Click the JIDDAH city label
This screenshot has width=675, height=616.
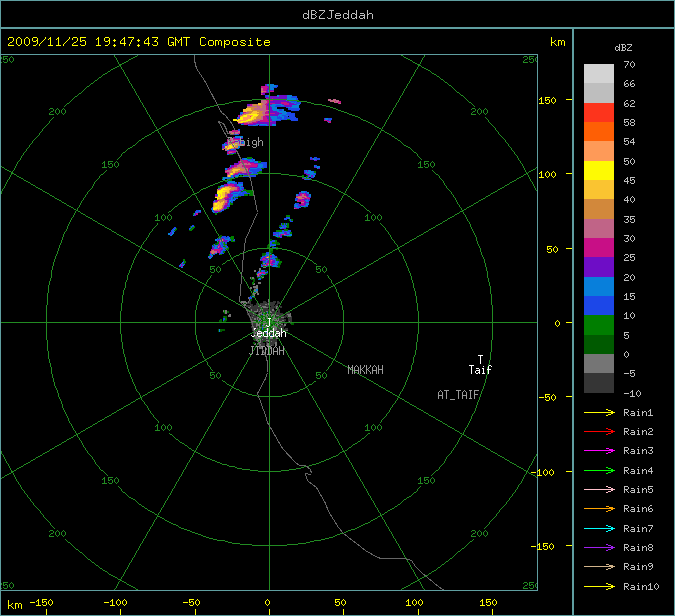pos(267,351)
